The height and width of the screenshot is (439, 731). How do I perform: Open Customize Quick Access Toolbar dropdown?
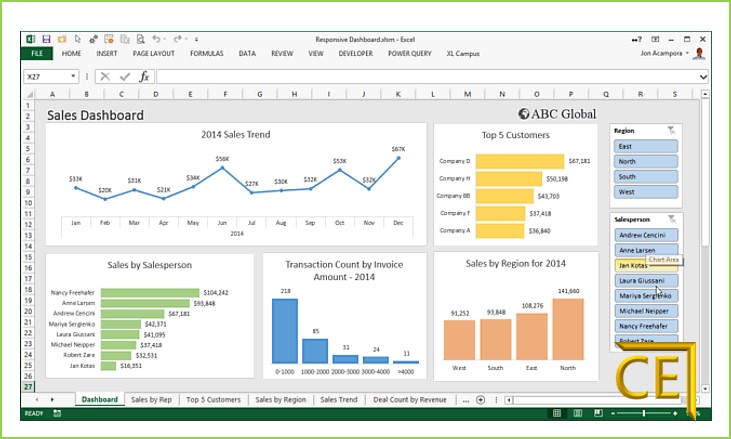point(196,39)
